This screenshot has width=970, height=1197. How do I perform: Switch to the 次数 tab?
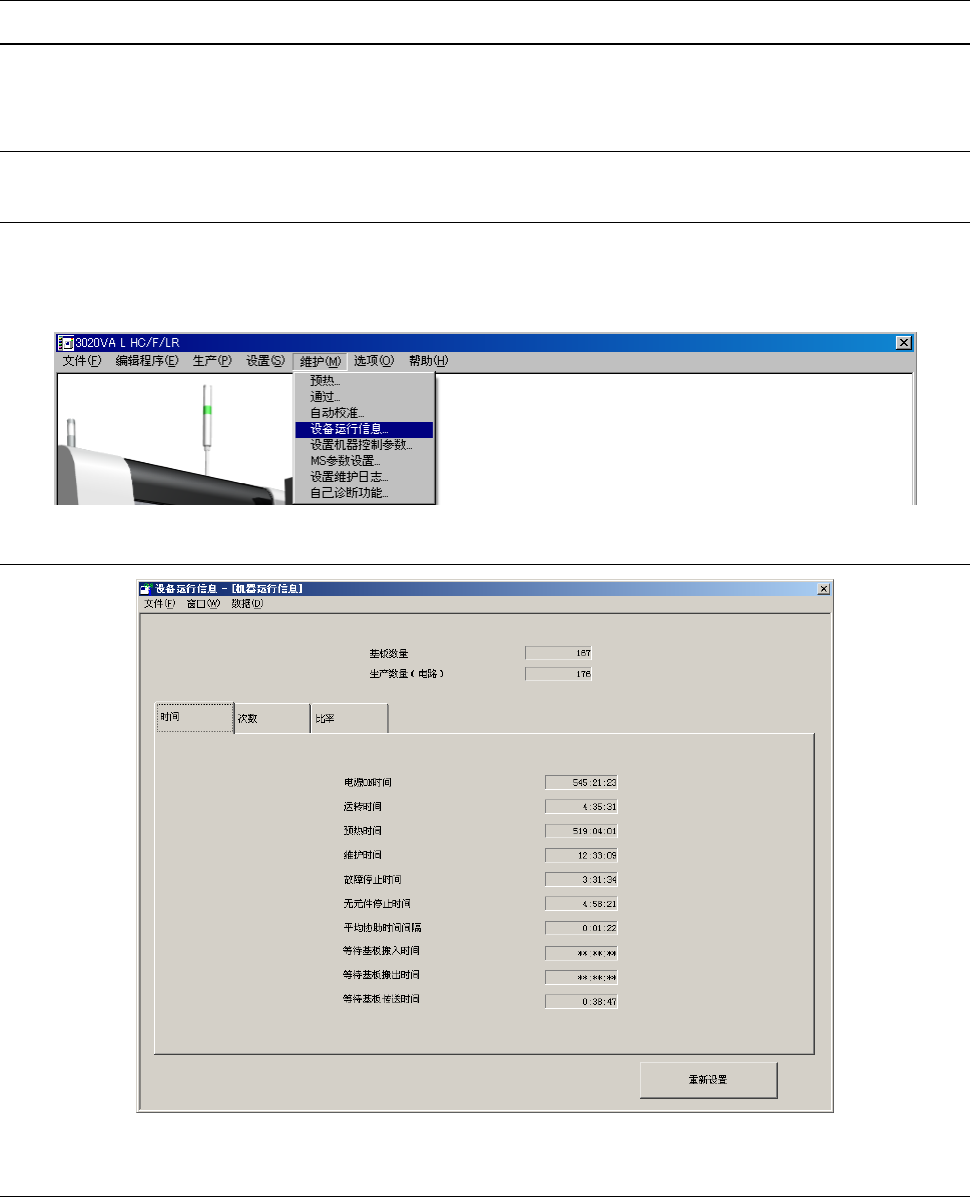[272, 719]
